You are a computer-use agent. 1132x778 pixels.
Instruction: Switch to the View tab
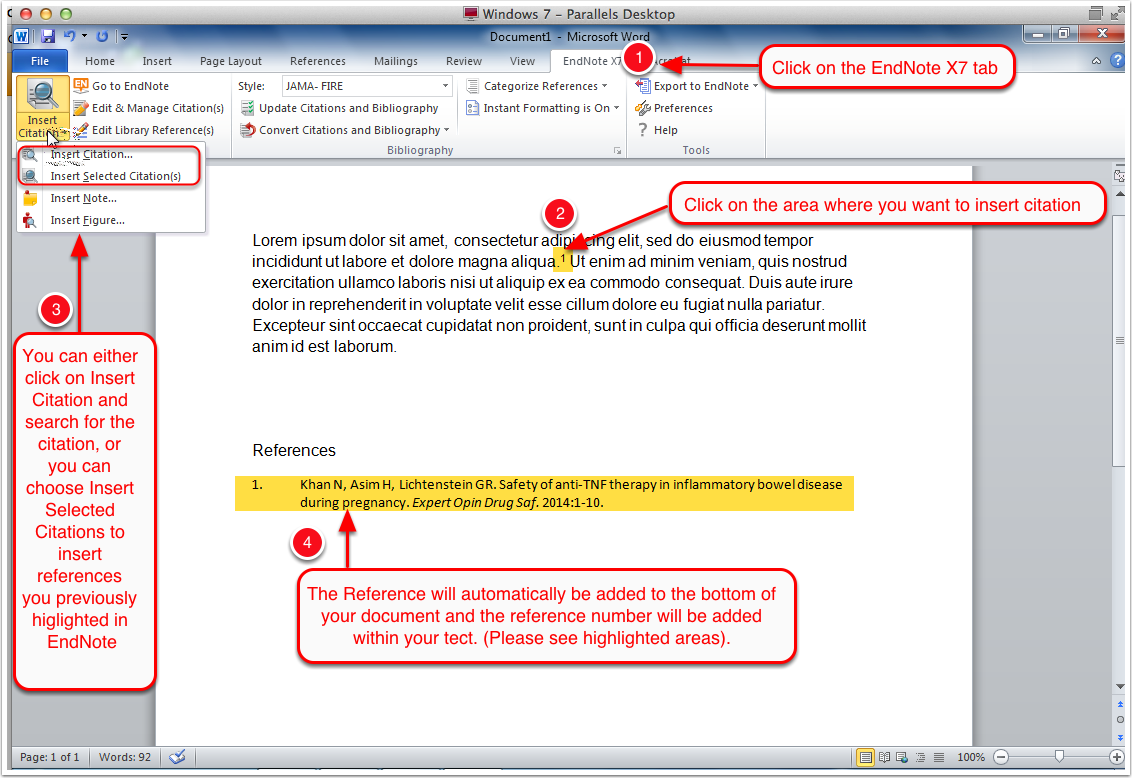(522, 61)
